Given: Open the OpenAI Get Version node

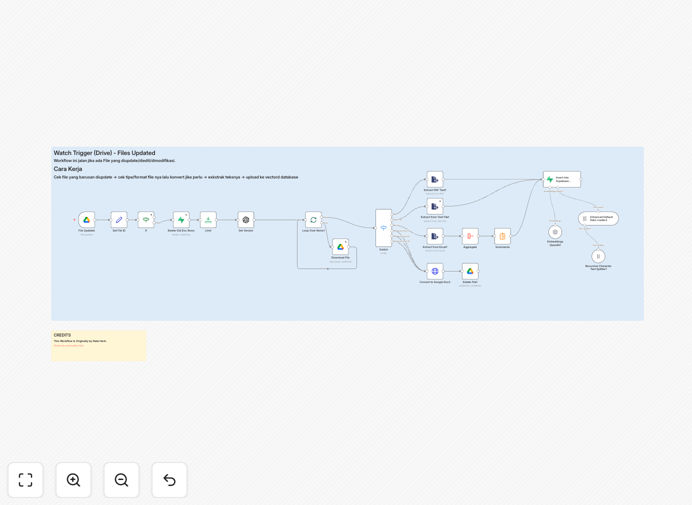Looking at the screenshot, I should (x=246, y=220).
